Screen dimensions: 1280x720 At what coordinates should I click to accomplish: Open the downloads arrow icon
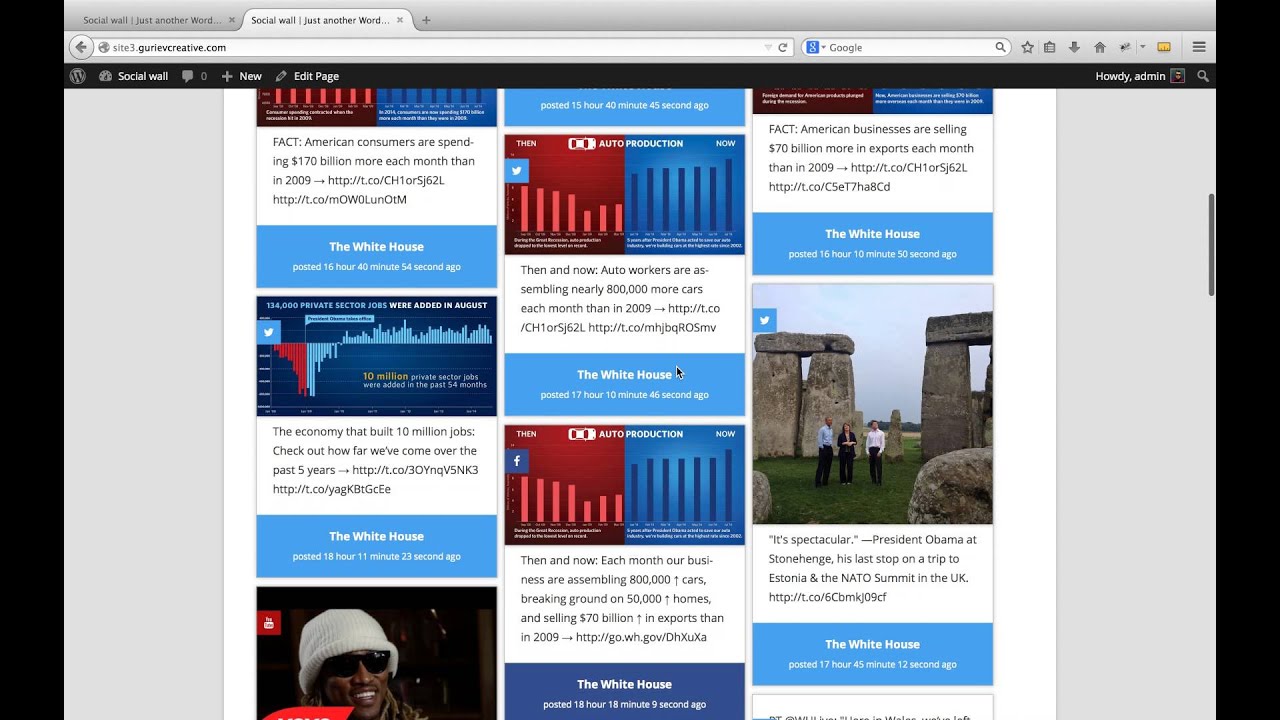[x=1074, y=47]
